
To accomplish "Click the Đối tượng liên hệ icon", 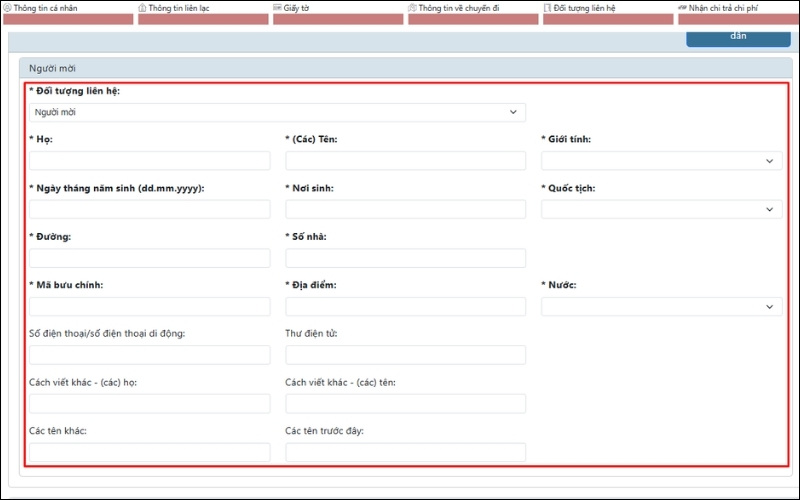I will click(547, 7).
